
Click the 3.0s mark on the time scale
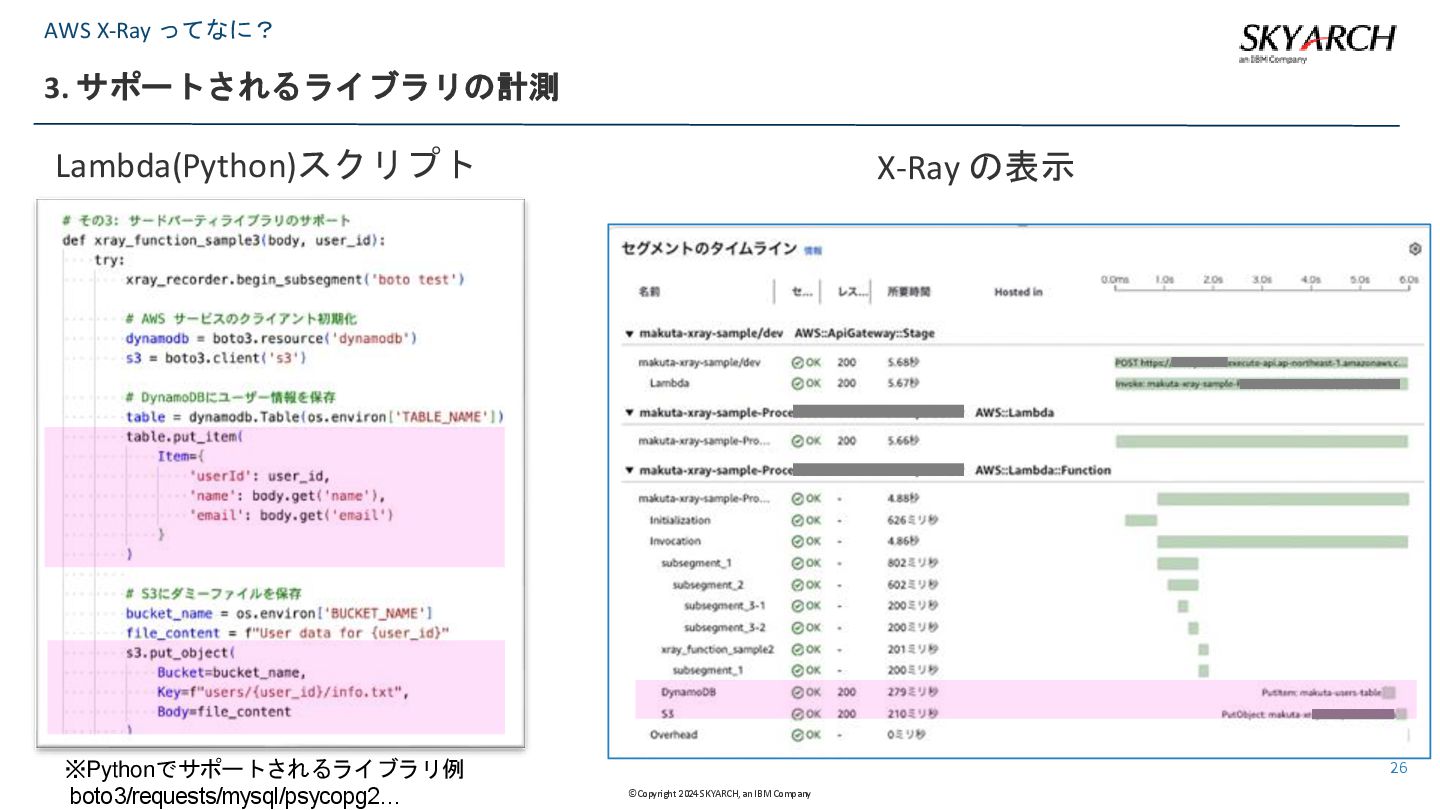point(1261,280)
